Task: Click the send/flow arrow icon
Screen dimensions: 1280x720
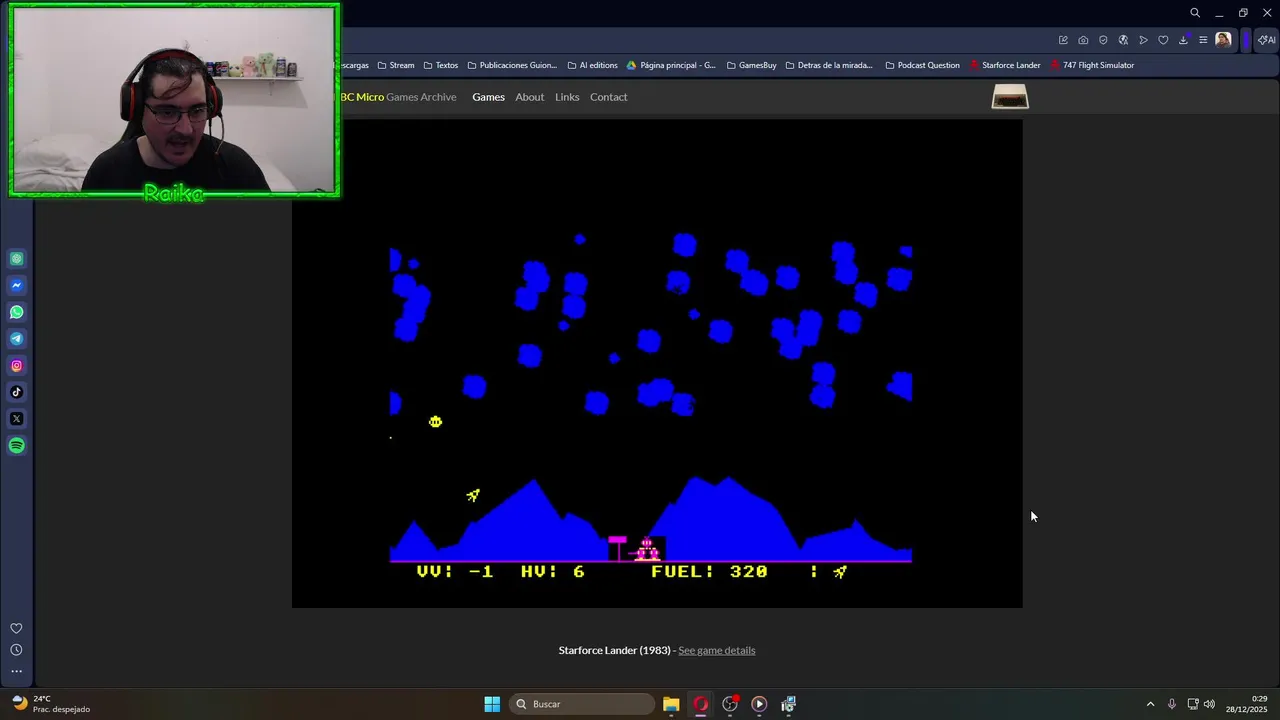Action: (x=1143, y=40)
